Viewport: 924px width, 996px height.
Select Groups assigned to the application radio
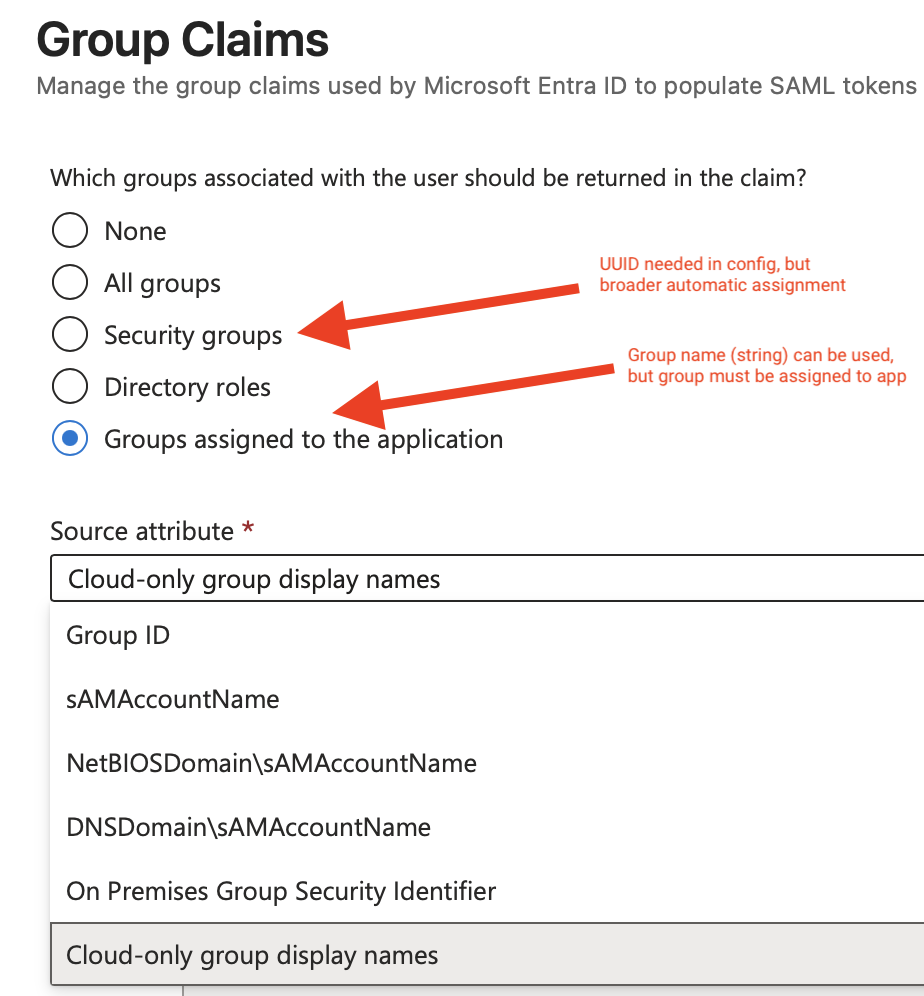click(x=70, y=439)
